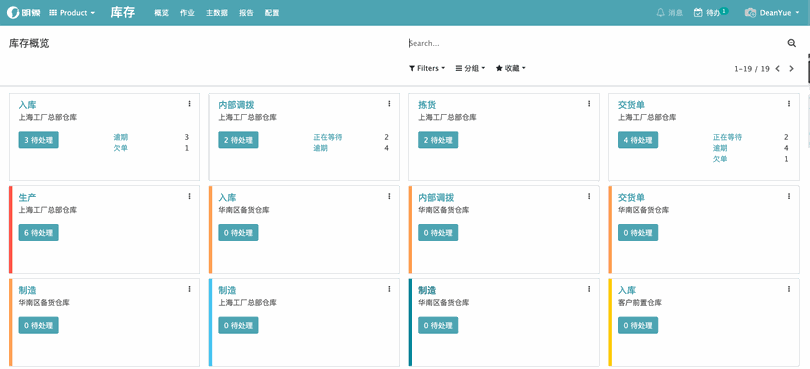Viewport: 810px width, 369px height.
Task: Open kebab menu of 入库 客户前置仓库 card
Action: click(x=789, y=289)
